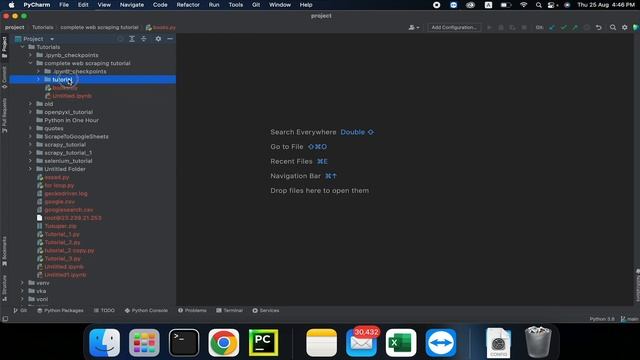
Task: Open the Commit side tab
Action: pyautogui.click(x=4, y=78)
